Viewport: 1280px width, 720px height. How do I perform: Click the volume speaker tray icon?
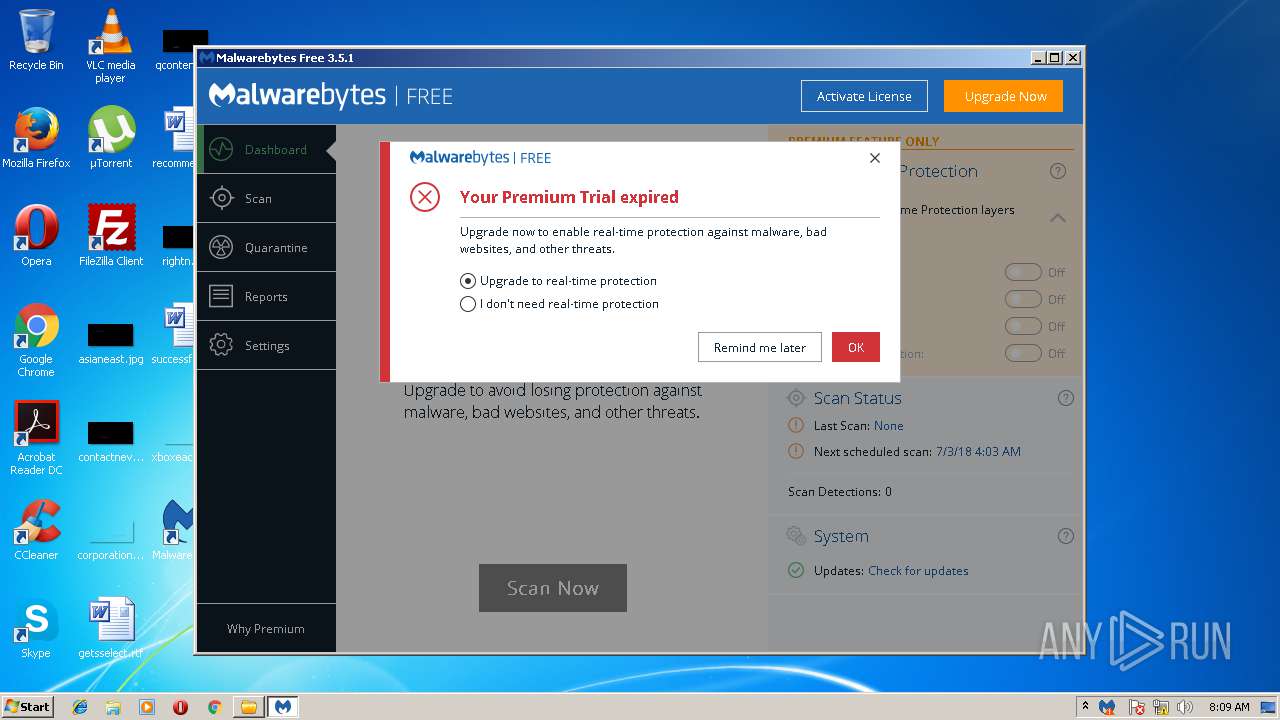1185,707
